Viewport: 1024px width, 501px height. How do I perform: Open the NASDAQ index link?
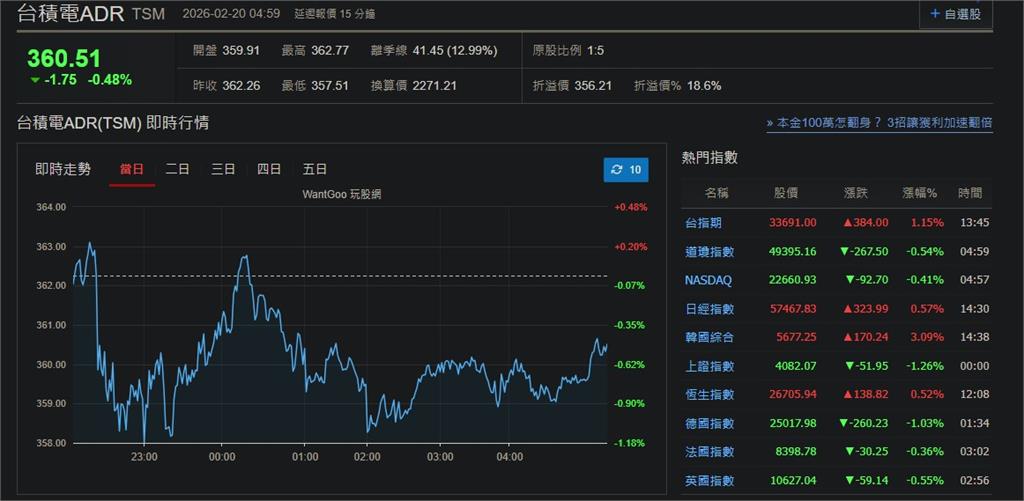pos(708,280)
